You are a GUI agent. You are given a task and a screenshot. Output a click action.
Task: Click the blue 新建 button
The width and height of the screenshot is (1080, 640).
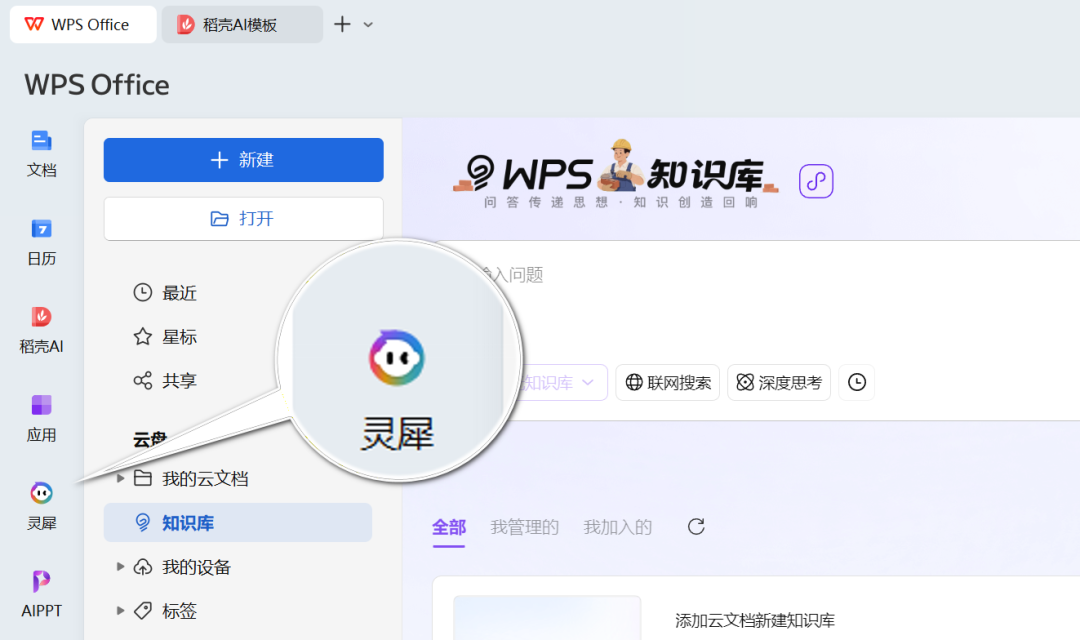[243, 160]
